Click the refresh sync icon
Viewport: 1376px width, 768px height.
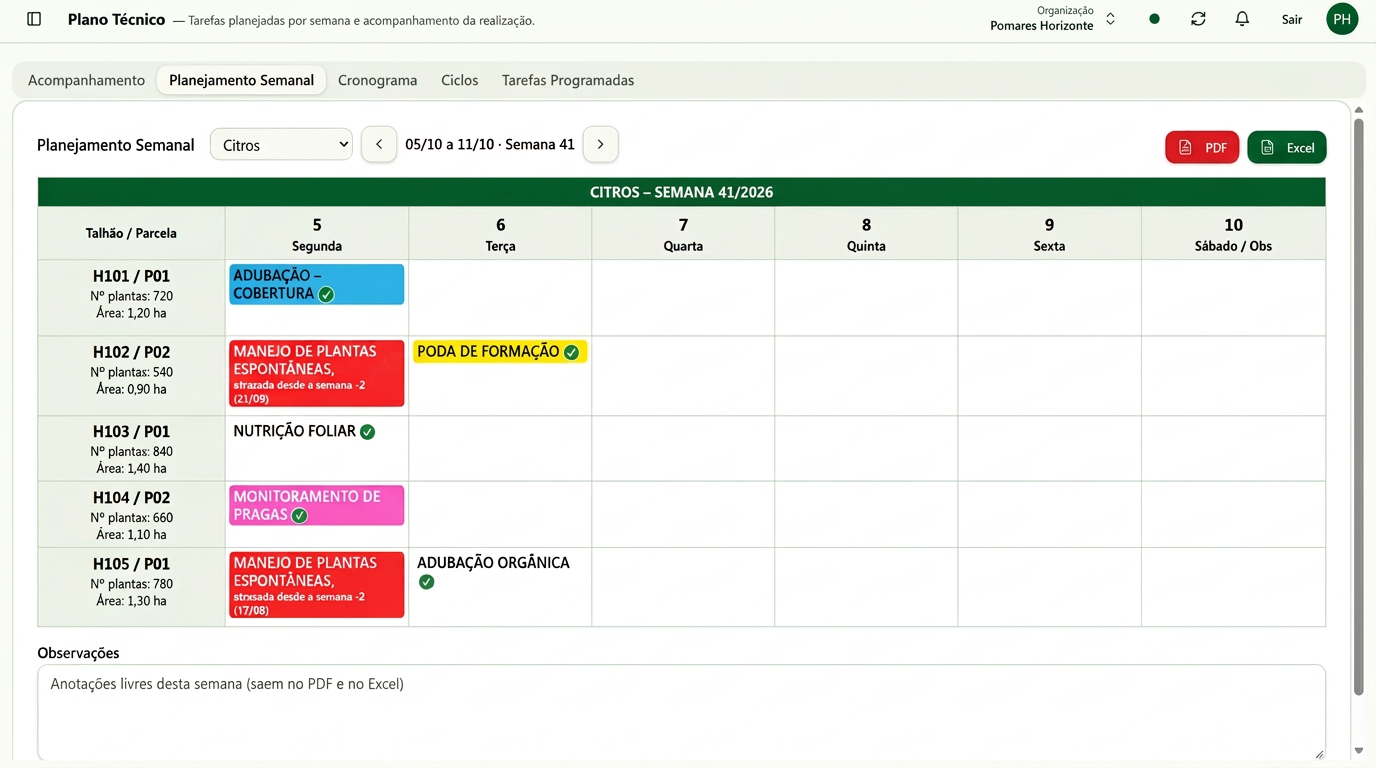tap(1198, 19)
